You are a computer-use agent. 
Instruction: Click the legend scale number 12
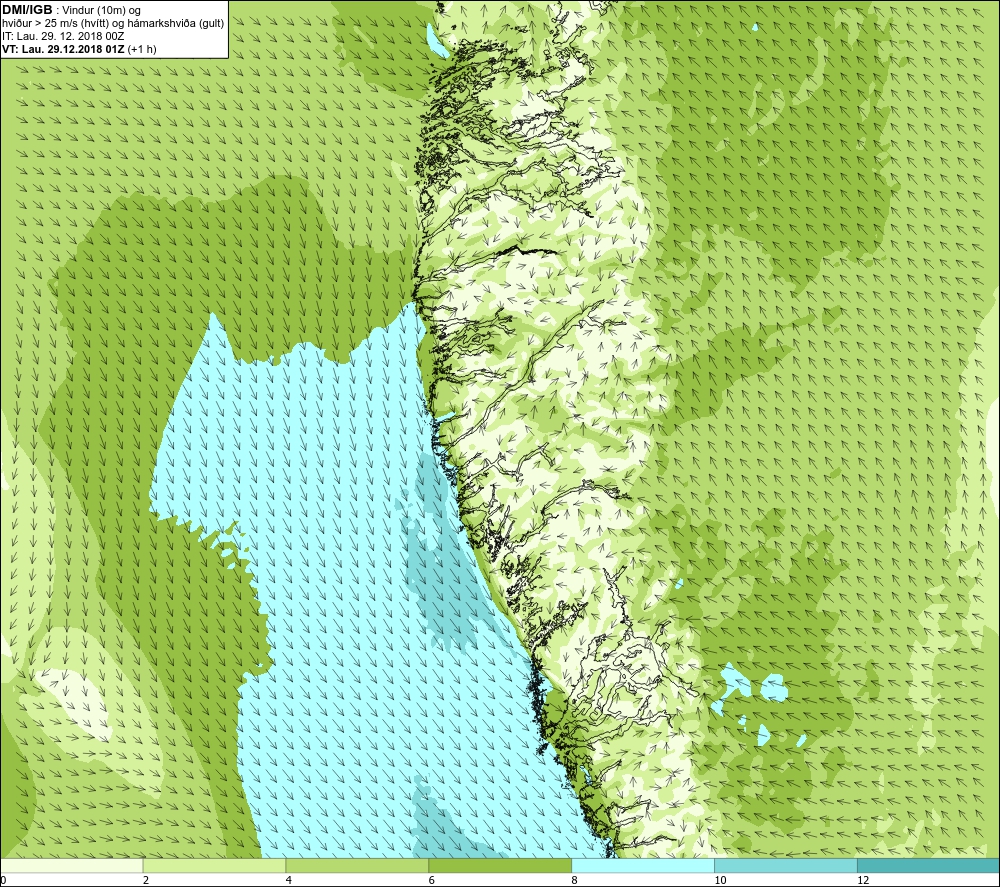(863, 880)
